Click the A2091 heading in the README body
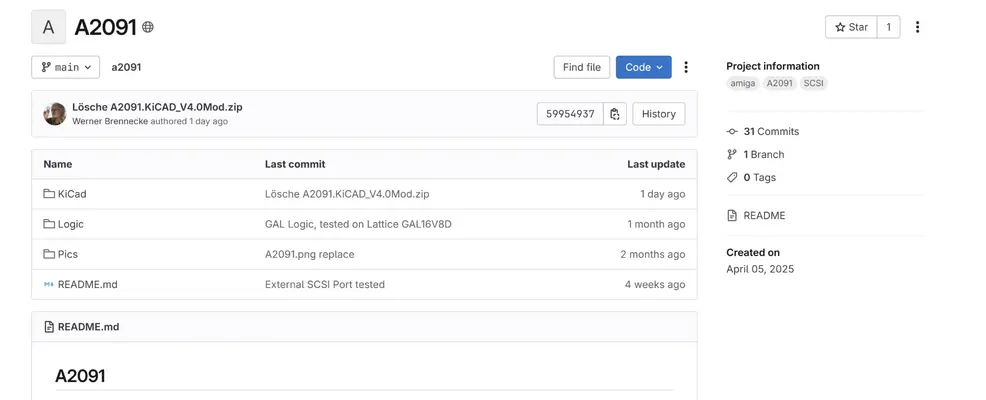 80,376
